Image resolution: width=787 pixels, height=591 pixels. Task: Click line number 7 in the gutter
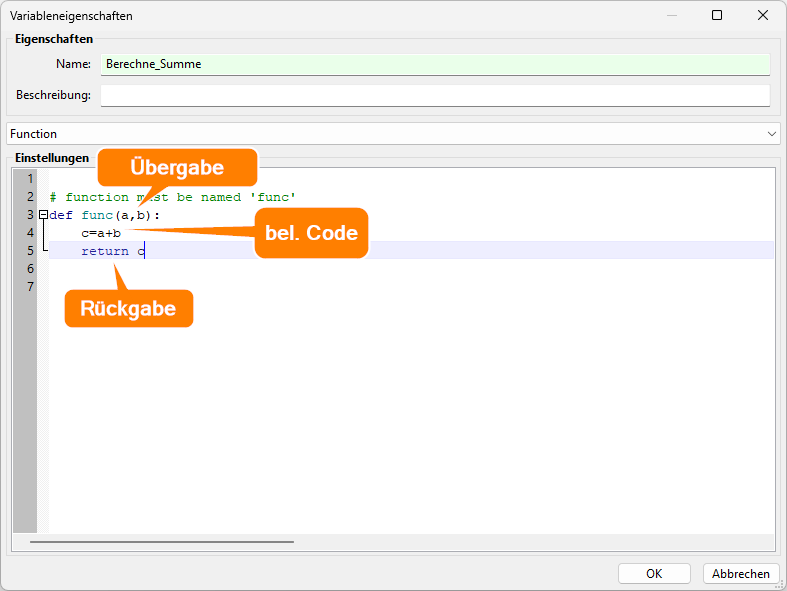pos(31,287)
